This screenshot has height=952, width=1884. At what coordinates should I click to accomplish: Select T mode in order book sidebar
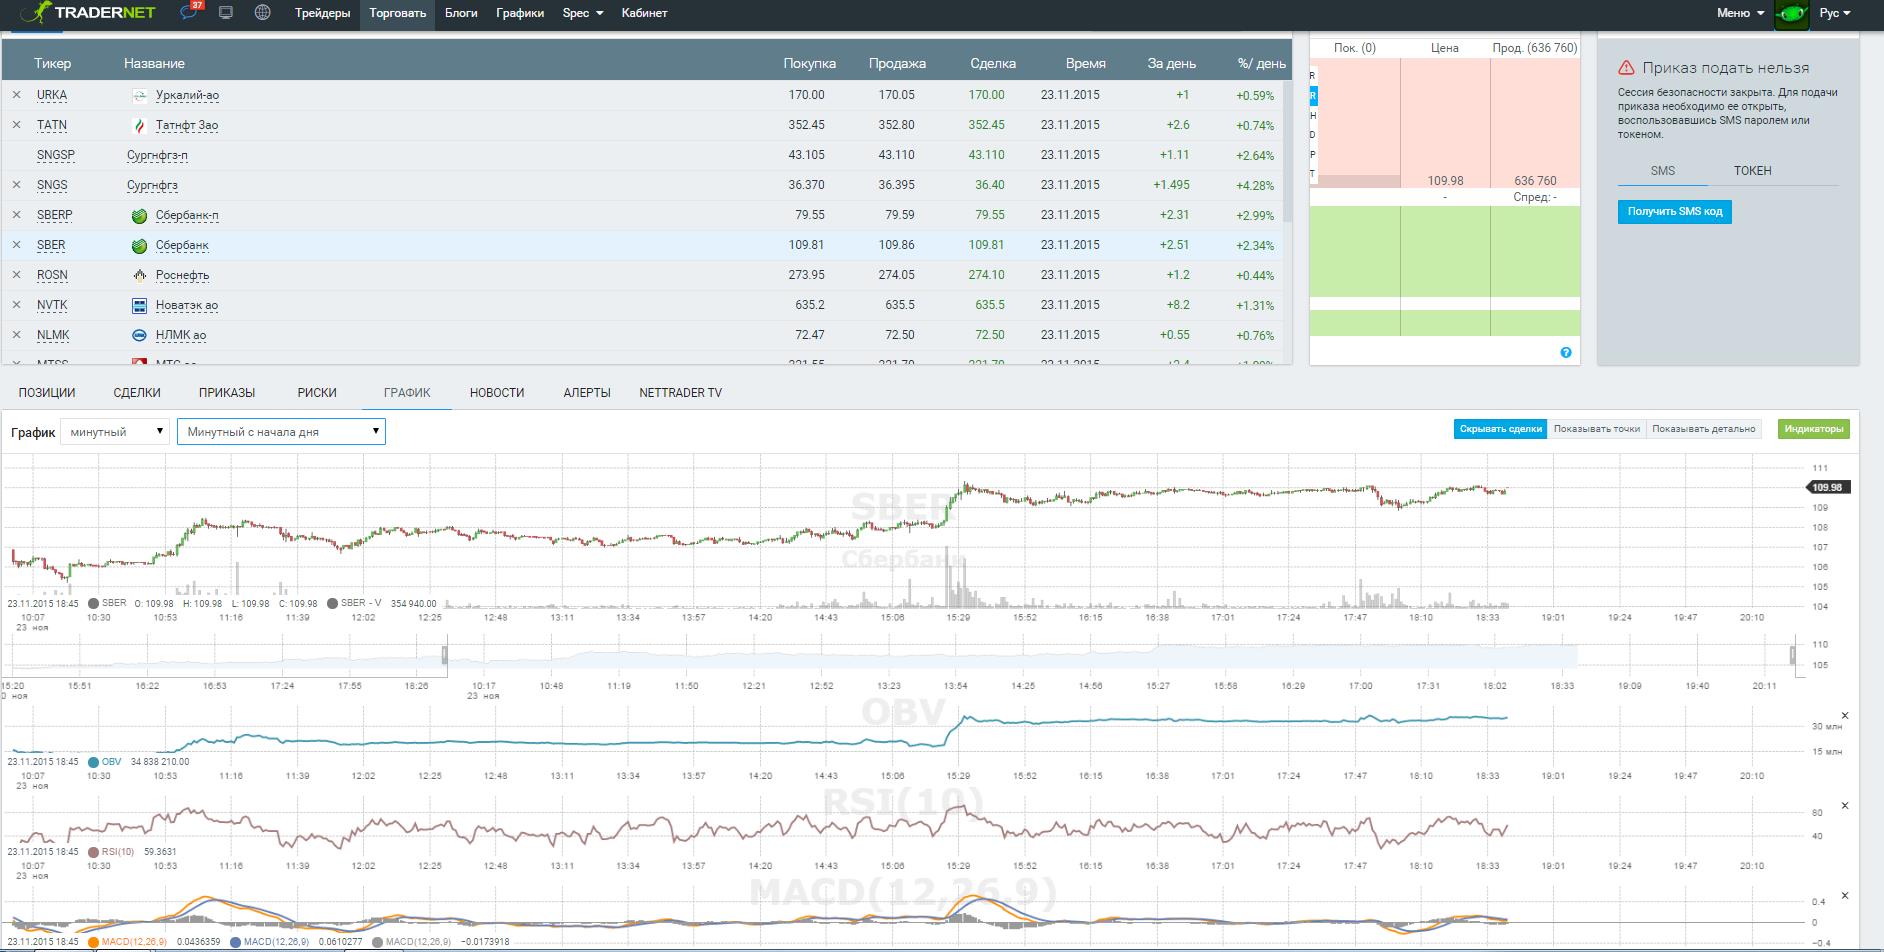[x=1313, y=174]
